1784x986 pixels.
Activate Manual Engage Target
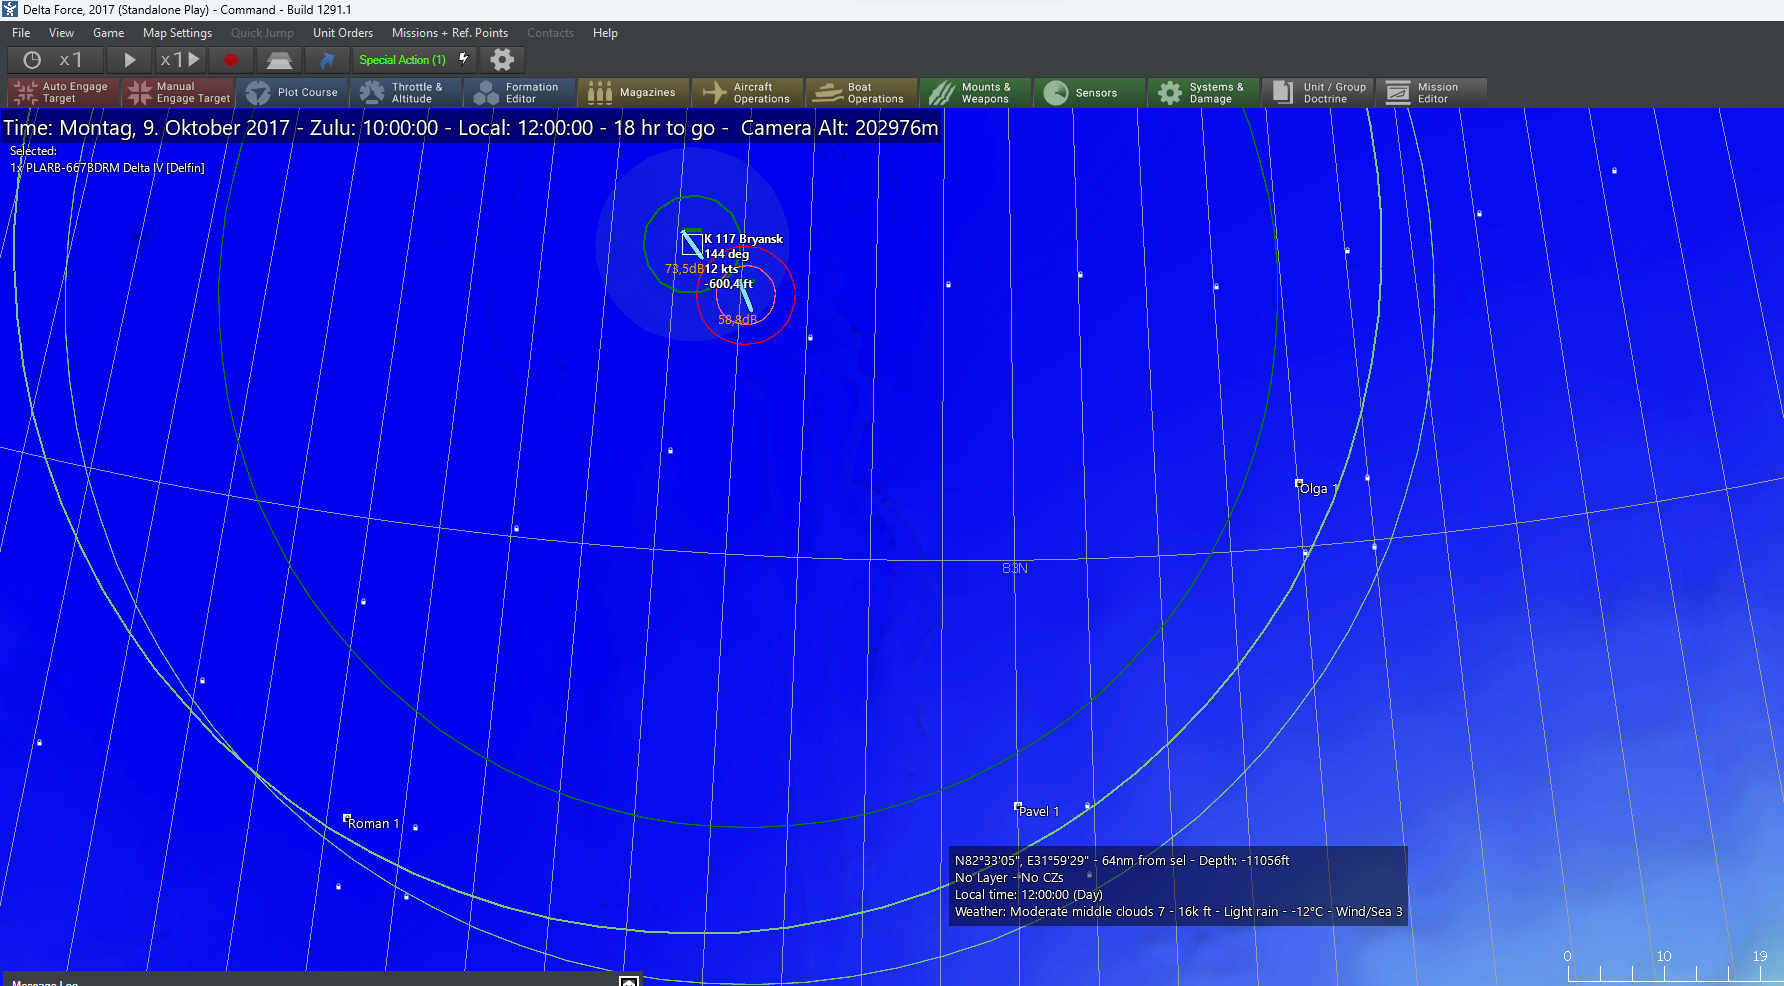tap(178, 93)
